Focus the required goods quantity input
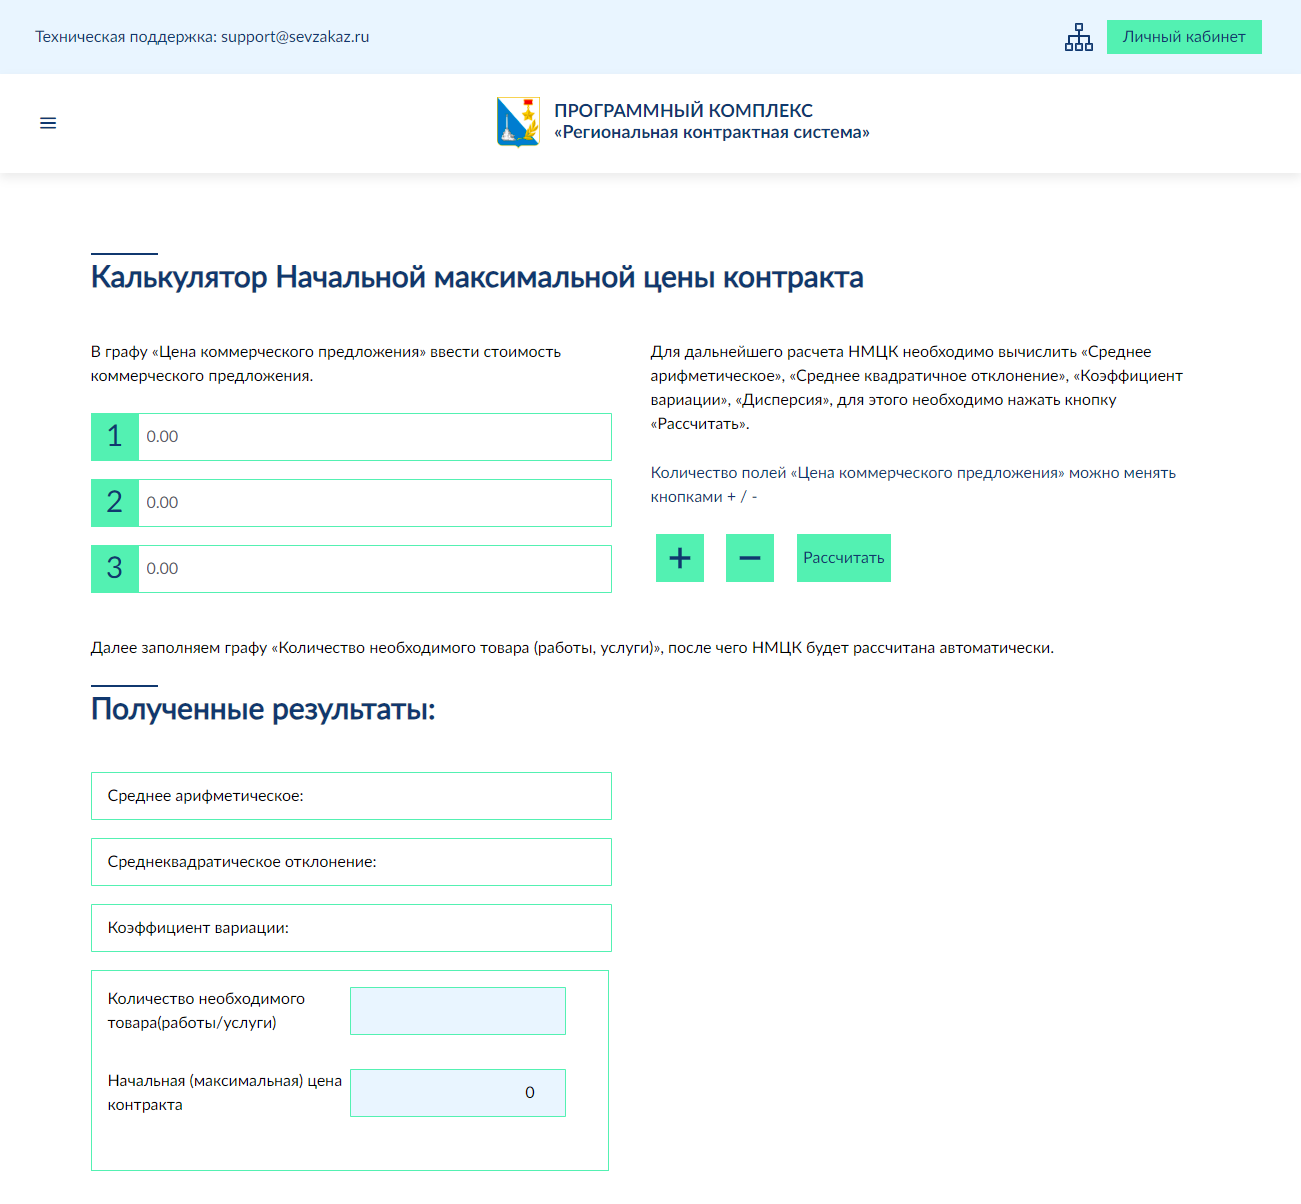Screen dimensions: 1301x1204 coord(458,1011)
